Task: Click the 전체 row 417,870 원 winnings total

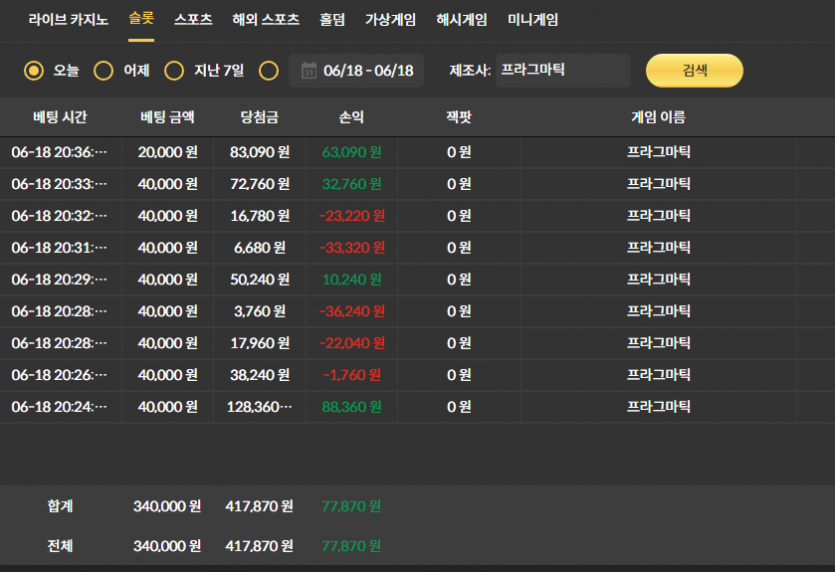Action: coord(259,546)
